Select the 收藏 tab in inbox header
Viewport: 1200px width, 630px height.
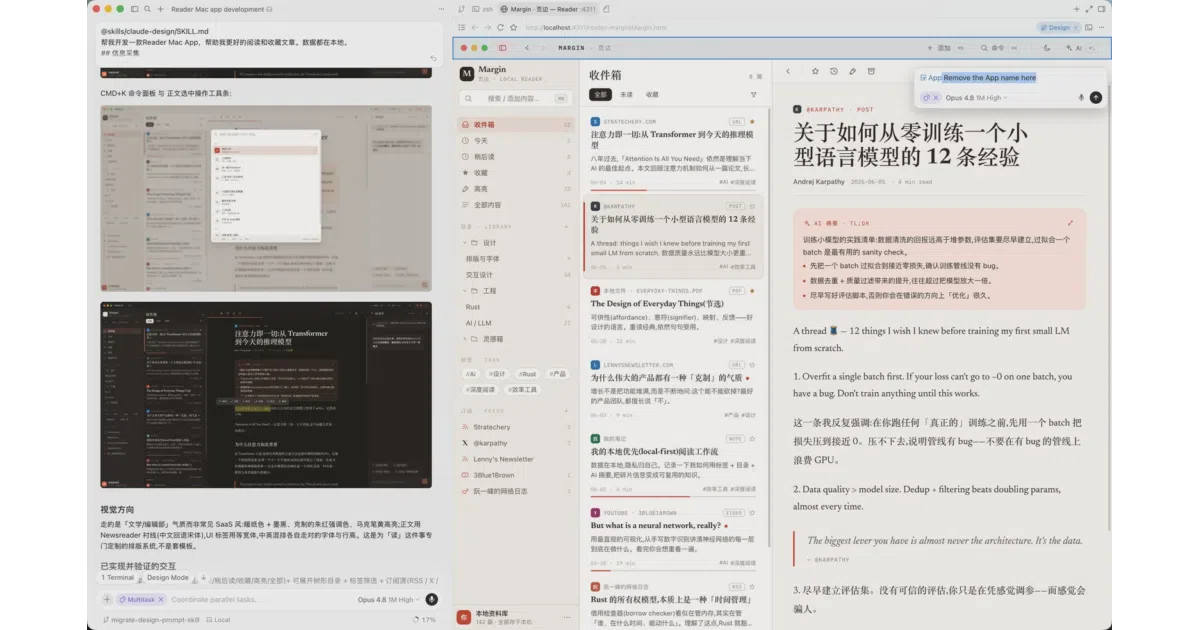click(x=652, y=95)
